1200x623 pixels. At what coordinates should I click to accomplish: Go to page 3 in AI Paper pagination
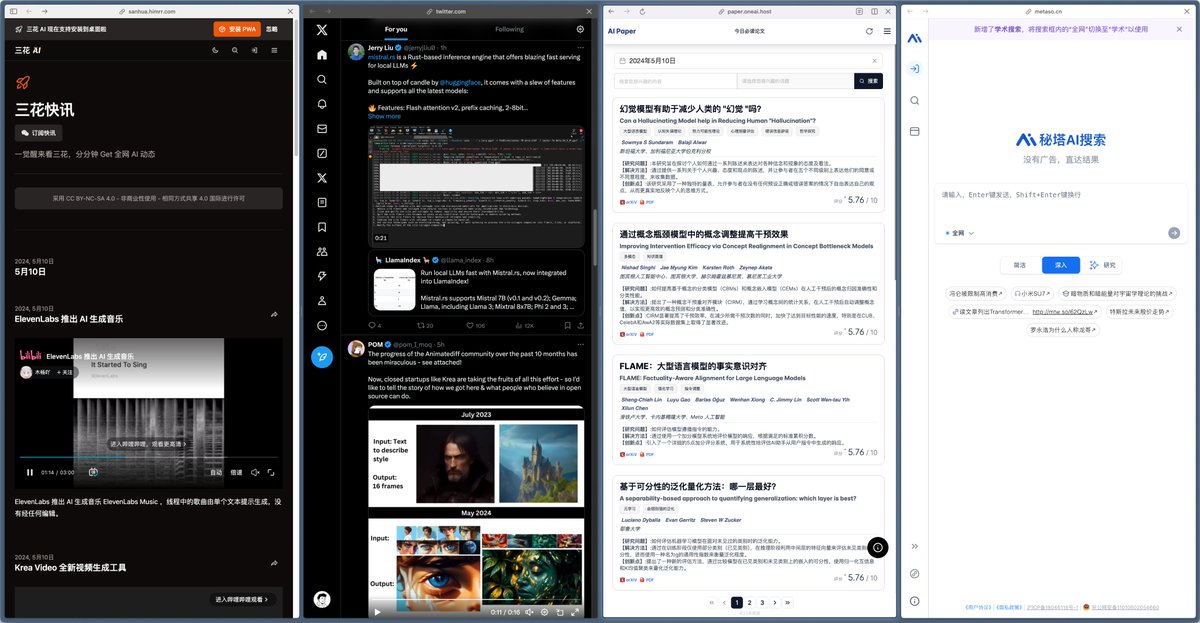click(762, 602)
